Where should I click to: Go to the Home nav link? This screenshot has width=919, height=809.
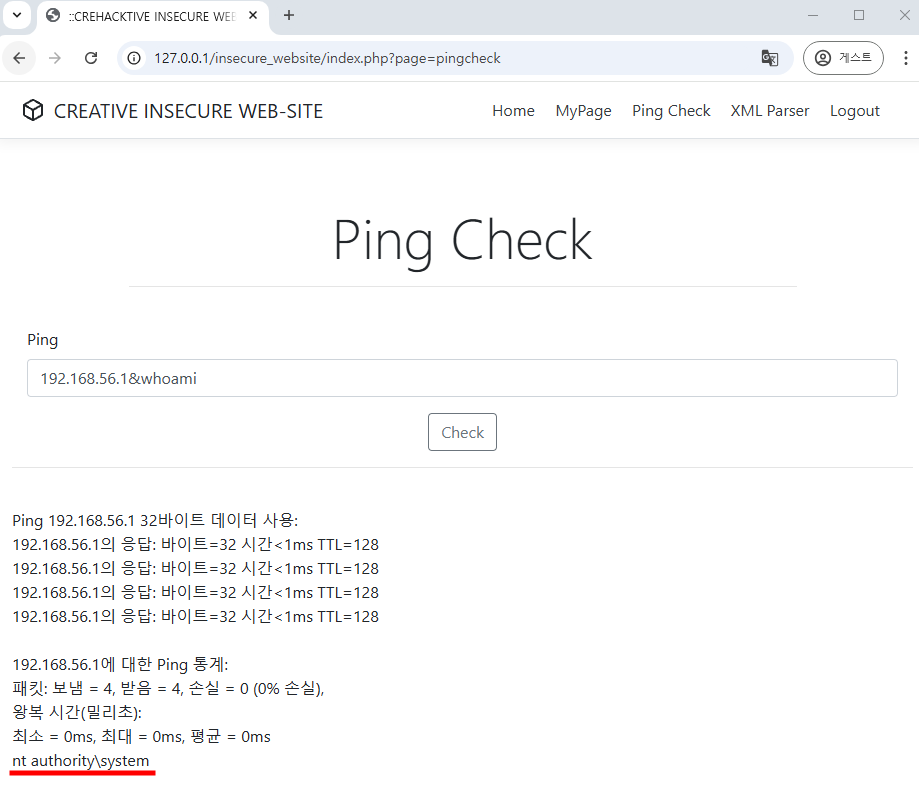click(x=513, y=111)
